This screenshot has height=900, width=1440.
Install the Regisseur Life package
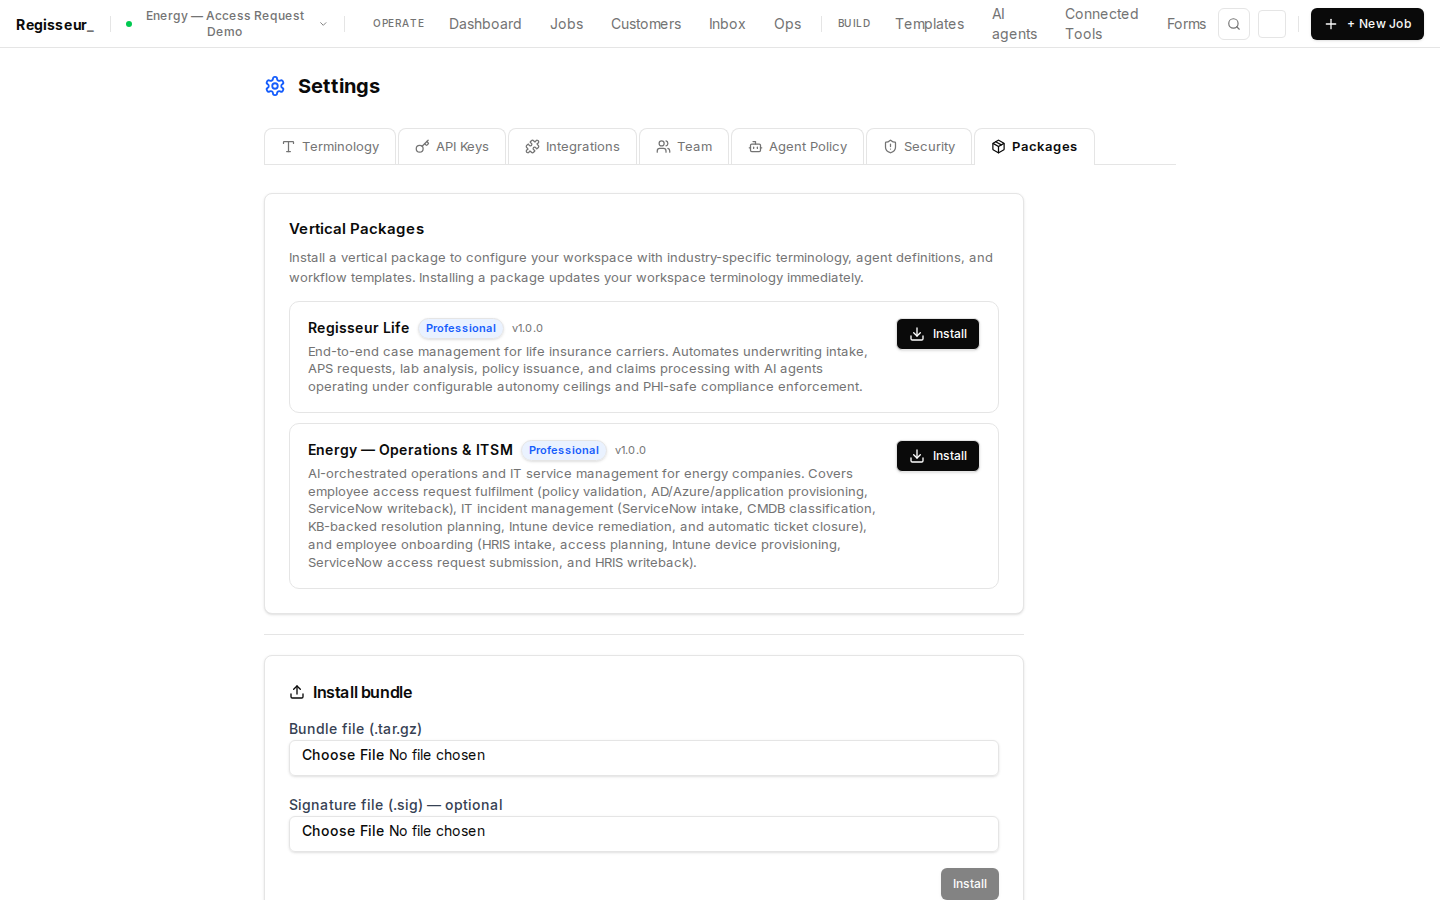tap(938, 334)
